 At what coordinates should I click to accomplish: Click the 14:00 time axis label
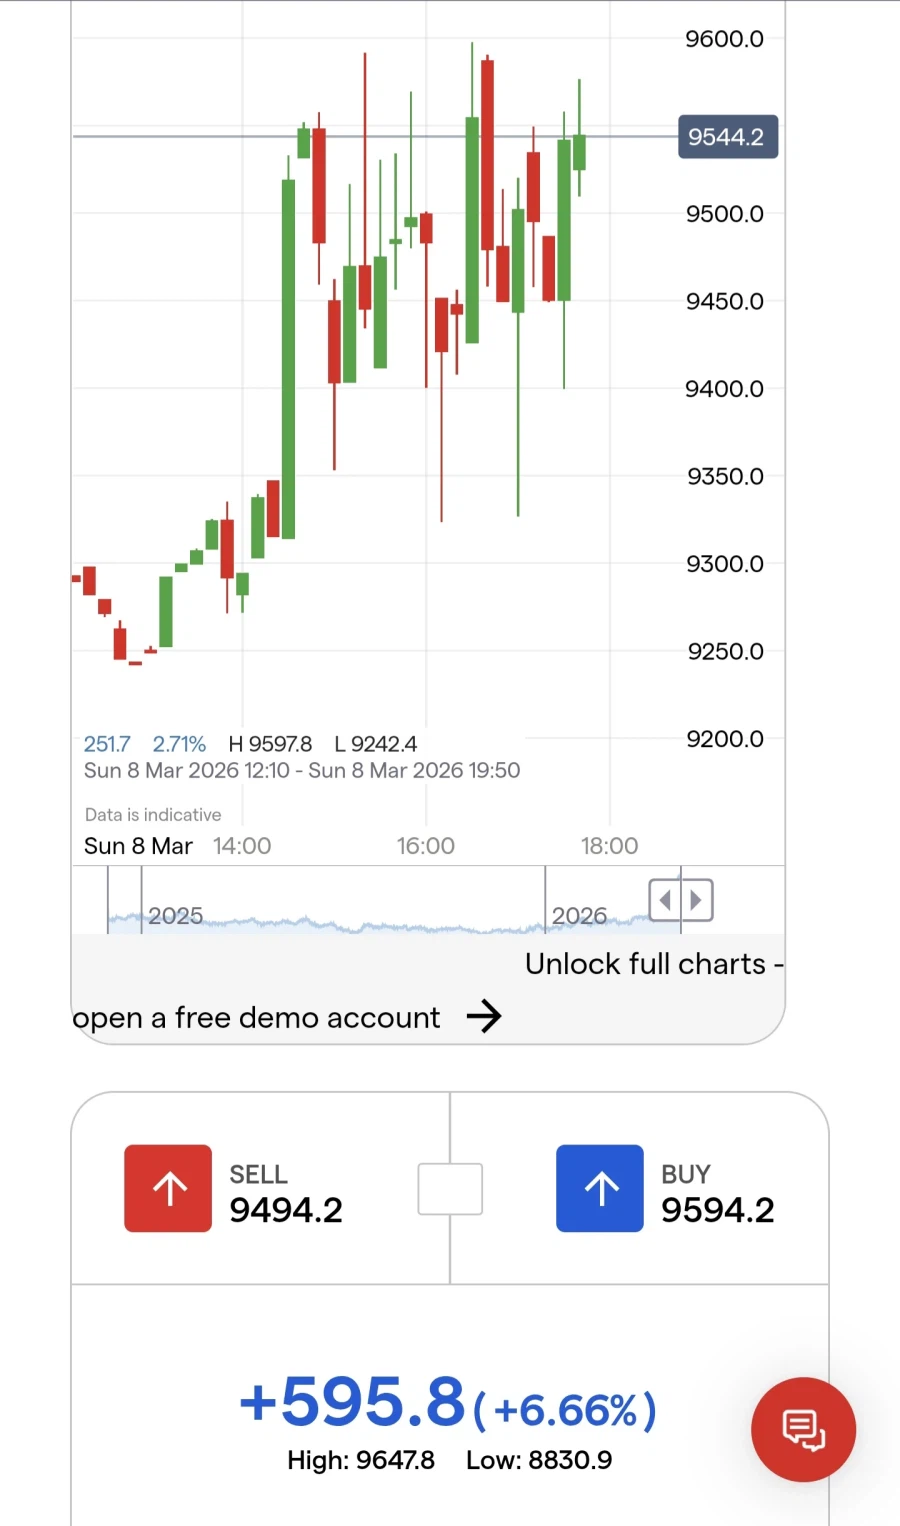[242, 846]
